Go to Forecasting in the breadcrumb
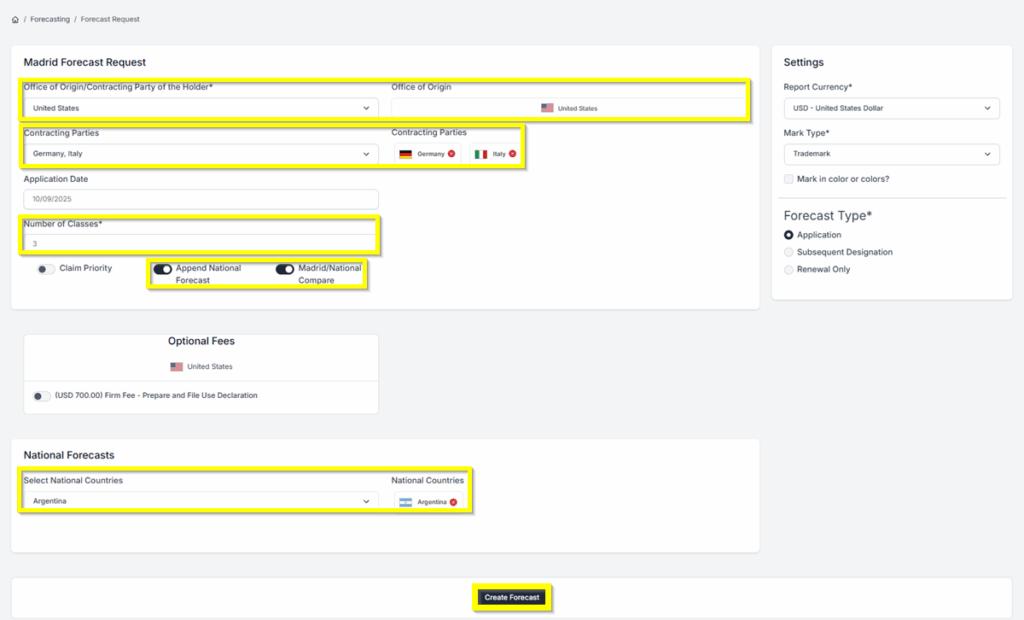The image size is (1024, 620). tap(50, 19)
